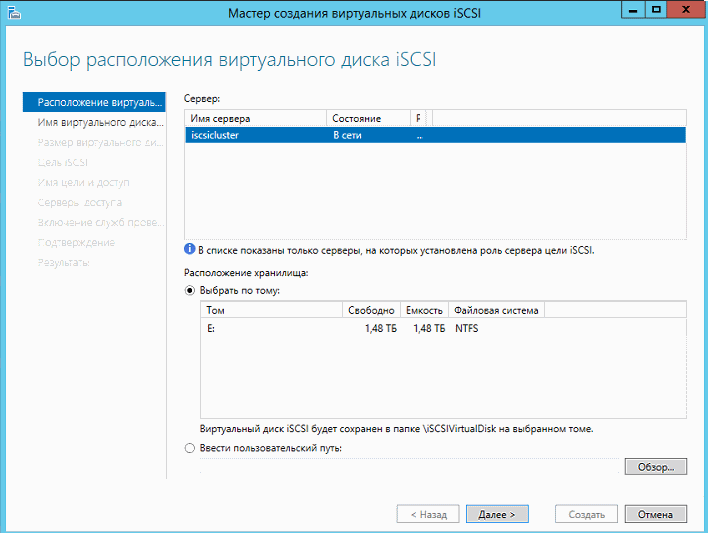Maximize the iSCSI wizard window
Viewport: 708px width, 533px height.
point(656,9)
